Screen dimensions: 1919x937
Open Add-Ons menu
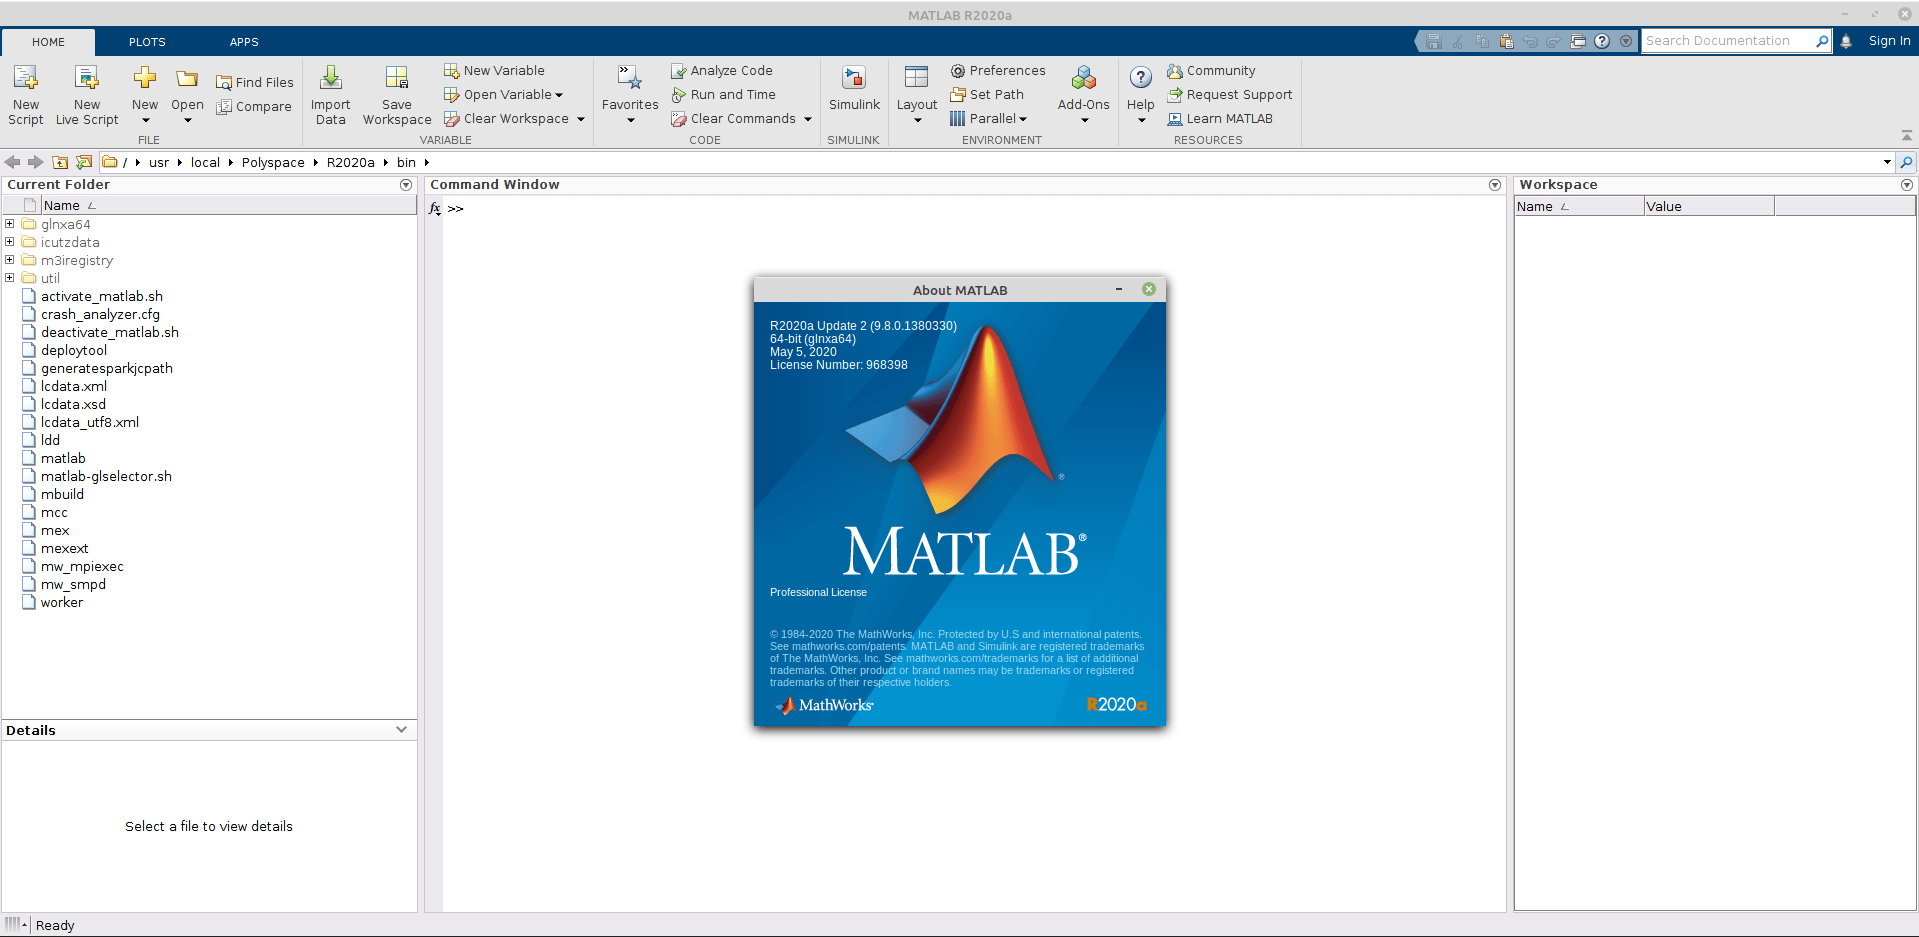coord(1084,95)
